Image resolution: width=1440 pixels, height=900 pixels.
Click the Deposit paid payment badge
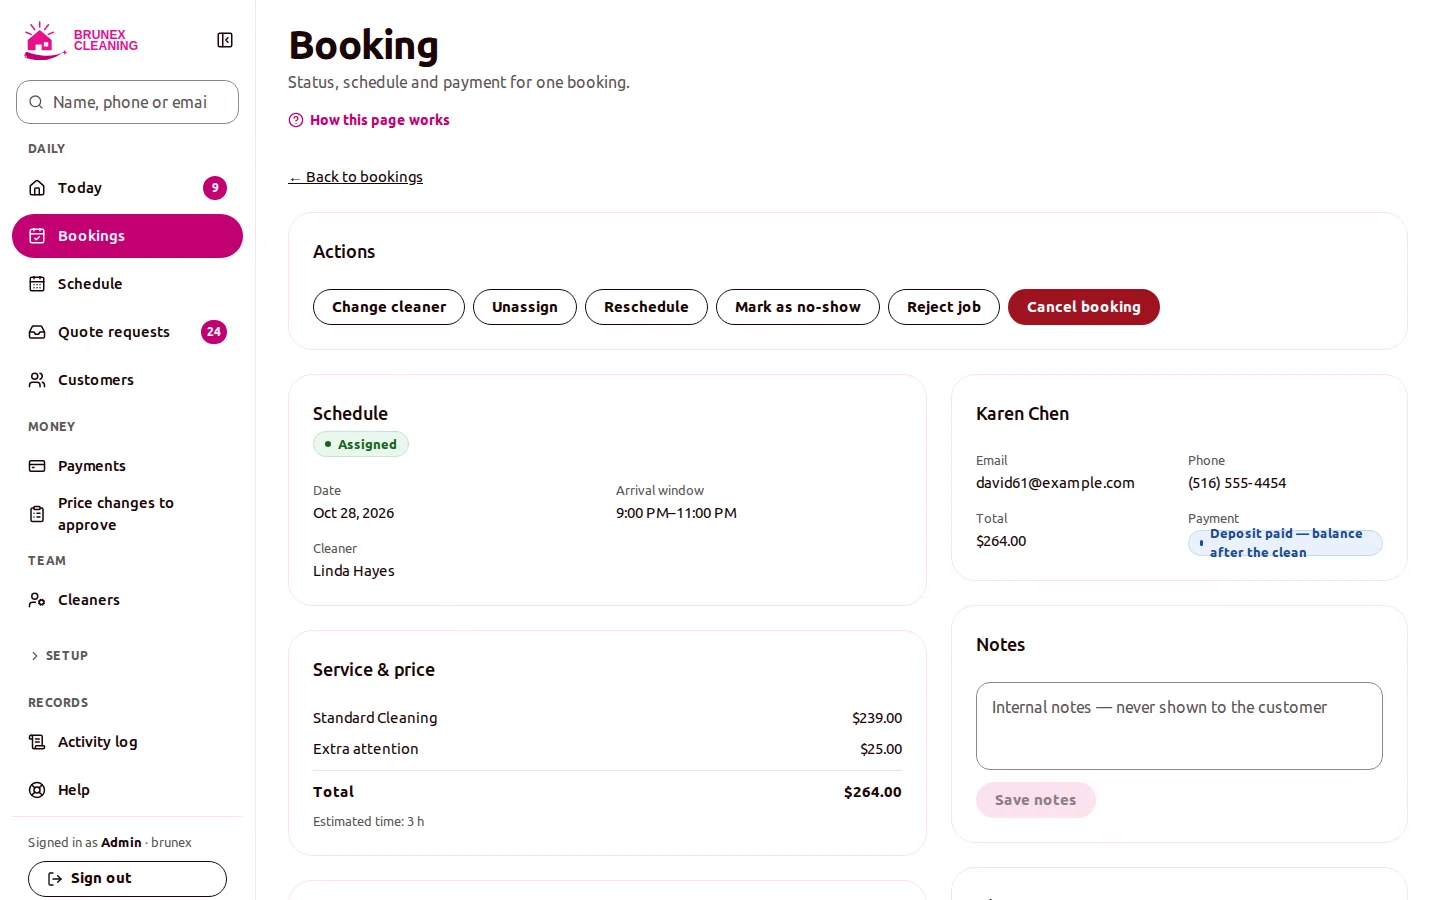tap(1285, 543)
